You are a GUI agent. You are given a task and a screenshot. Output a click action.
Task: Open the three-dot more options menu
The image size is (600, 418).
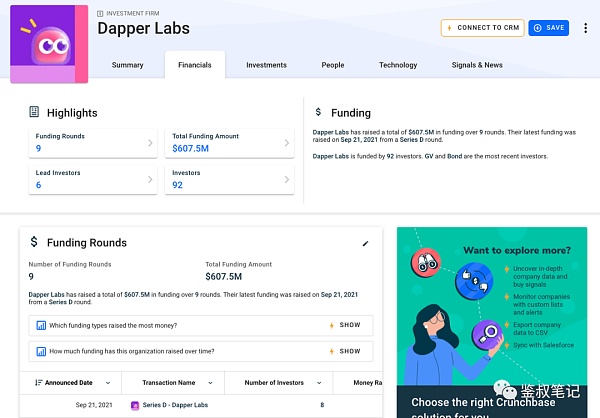(x=585, y=28)
